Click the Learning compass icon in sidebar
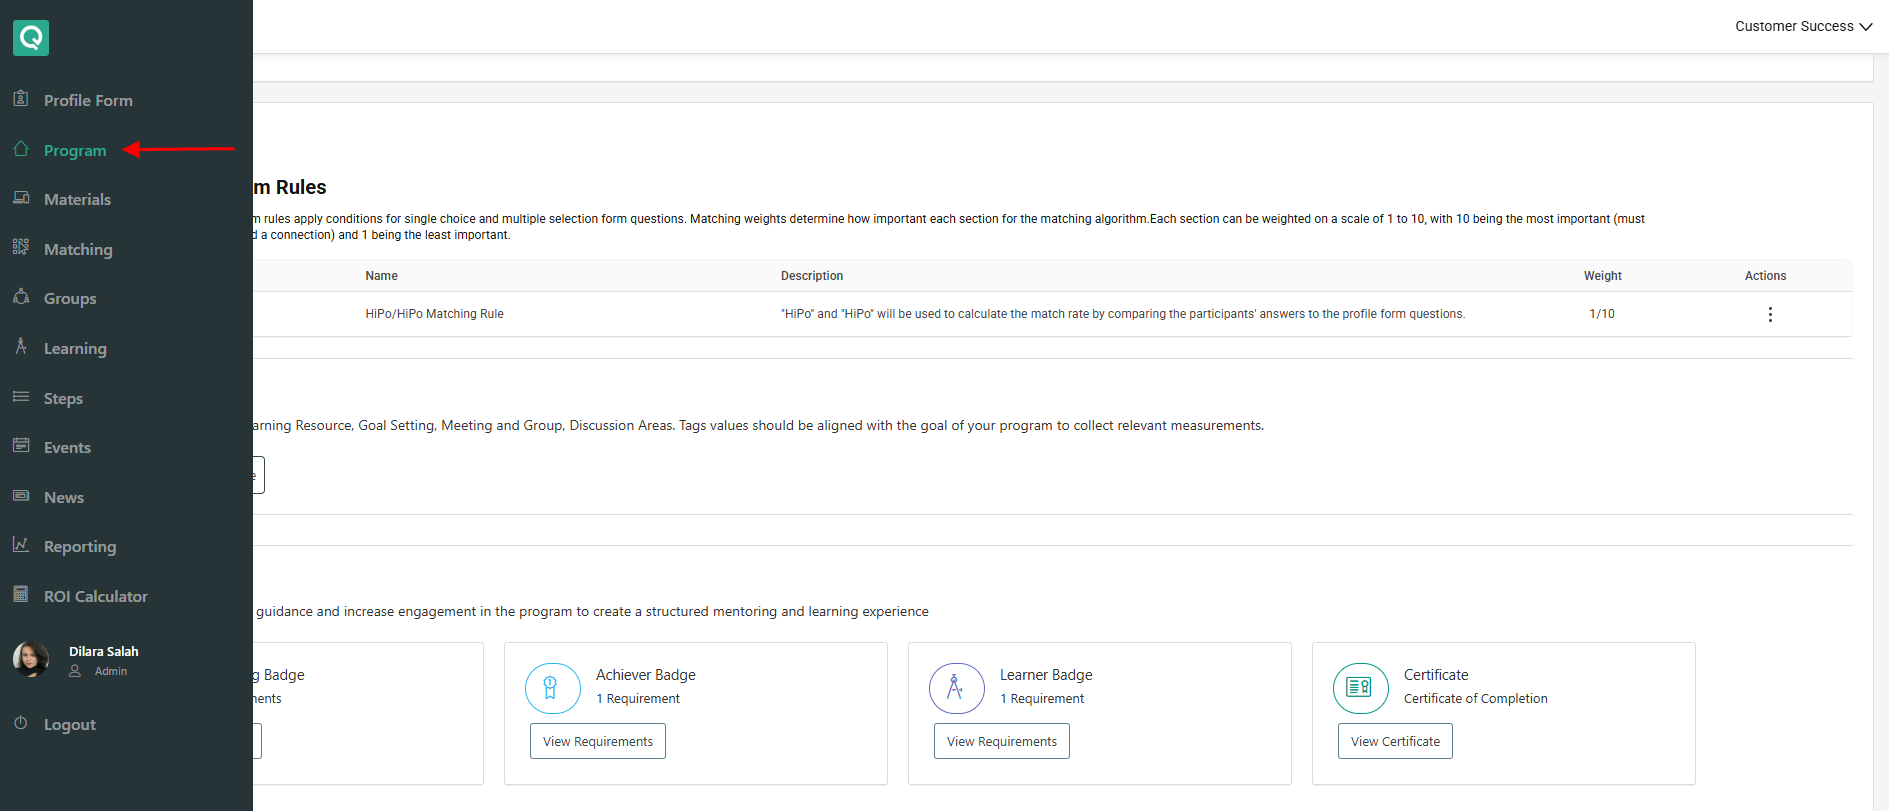 tap(21, 346)
